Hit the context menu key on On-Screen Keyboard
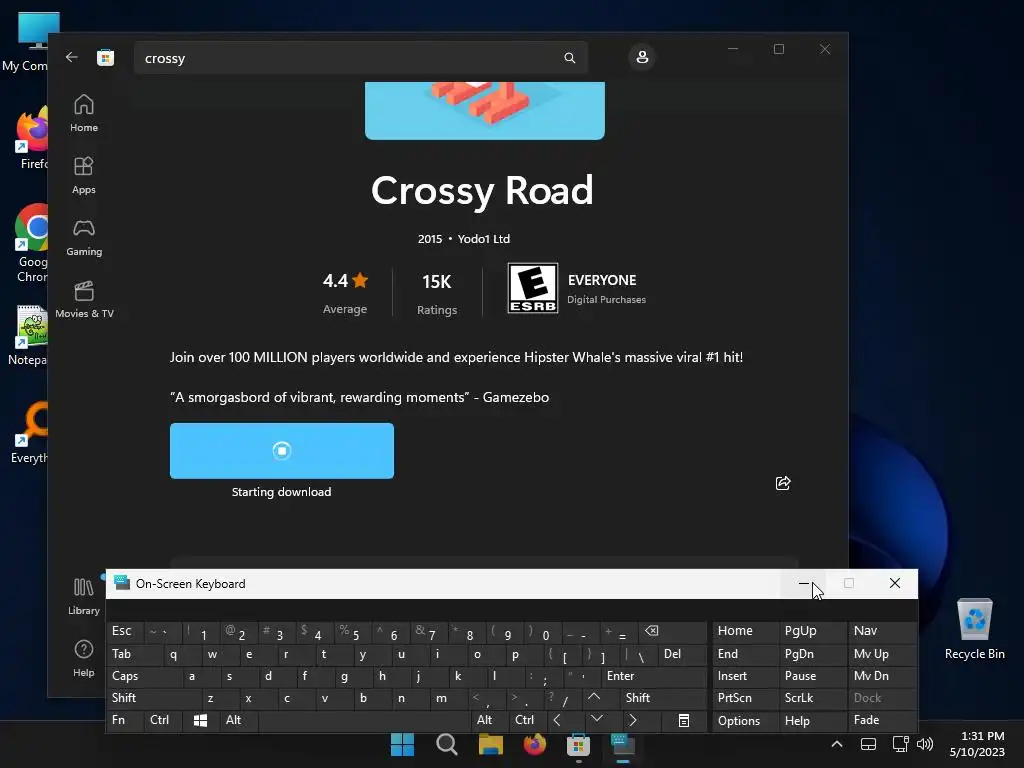 [x=683, y=720]
